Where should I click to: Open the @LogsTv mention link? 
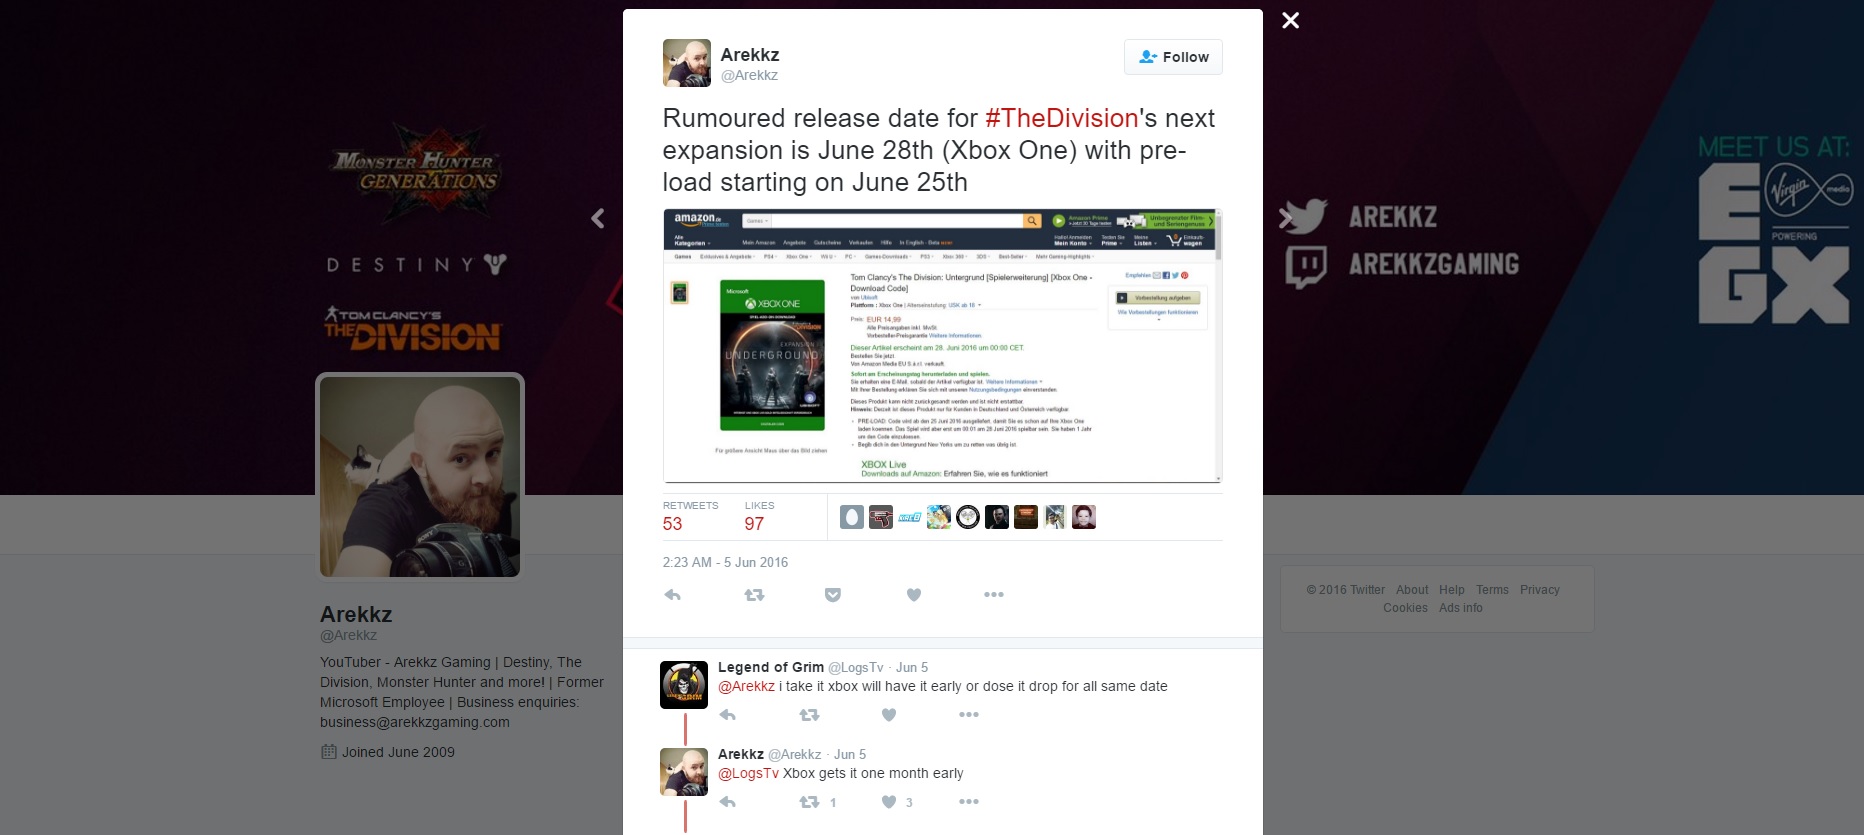748,773
